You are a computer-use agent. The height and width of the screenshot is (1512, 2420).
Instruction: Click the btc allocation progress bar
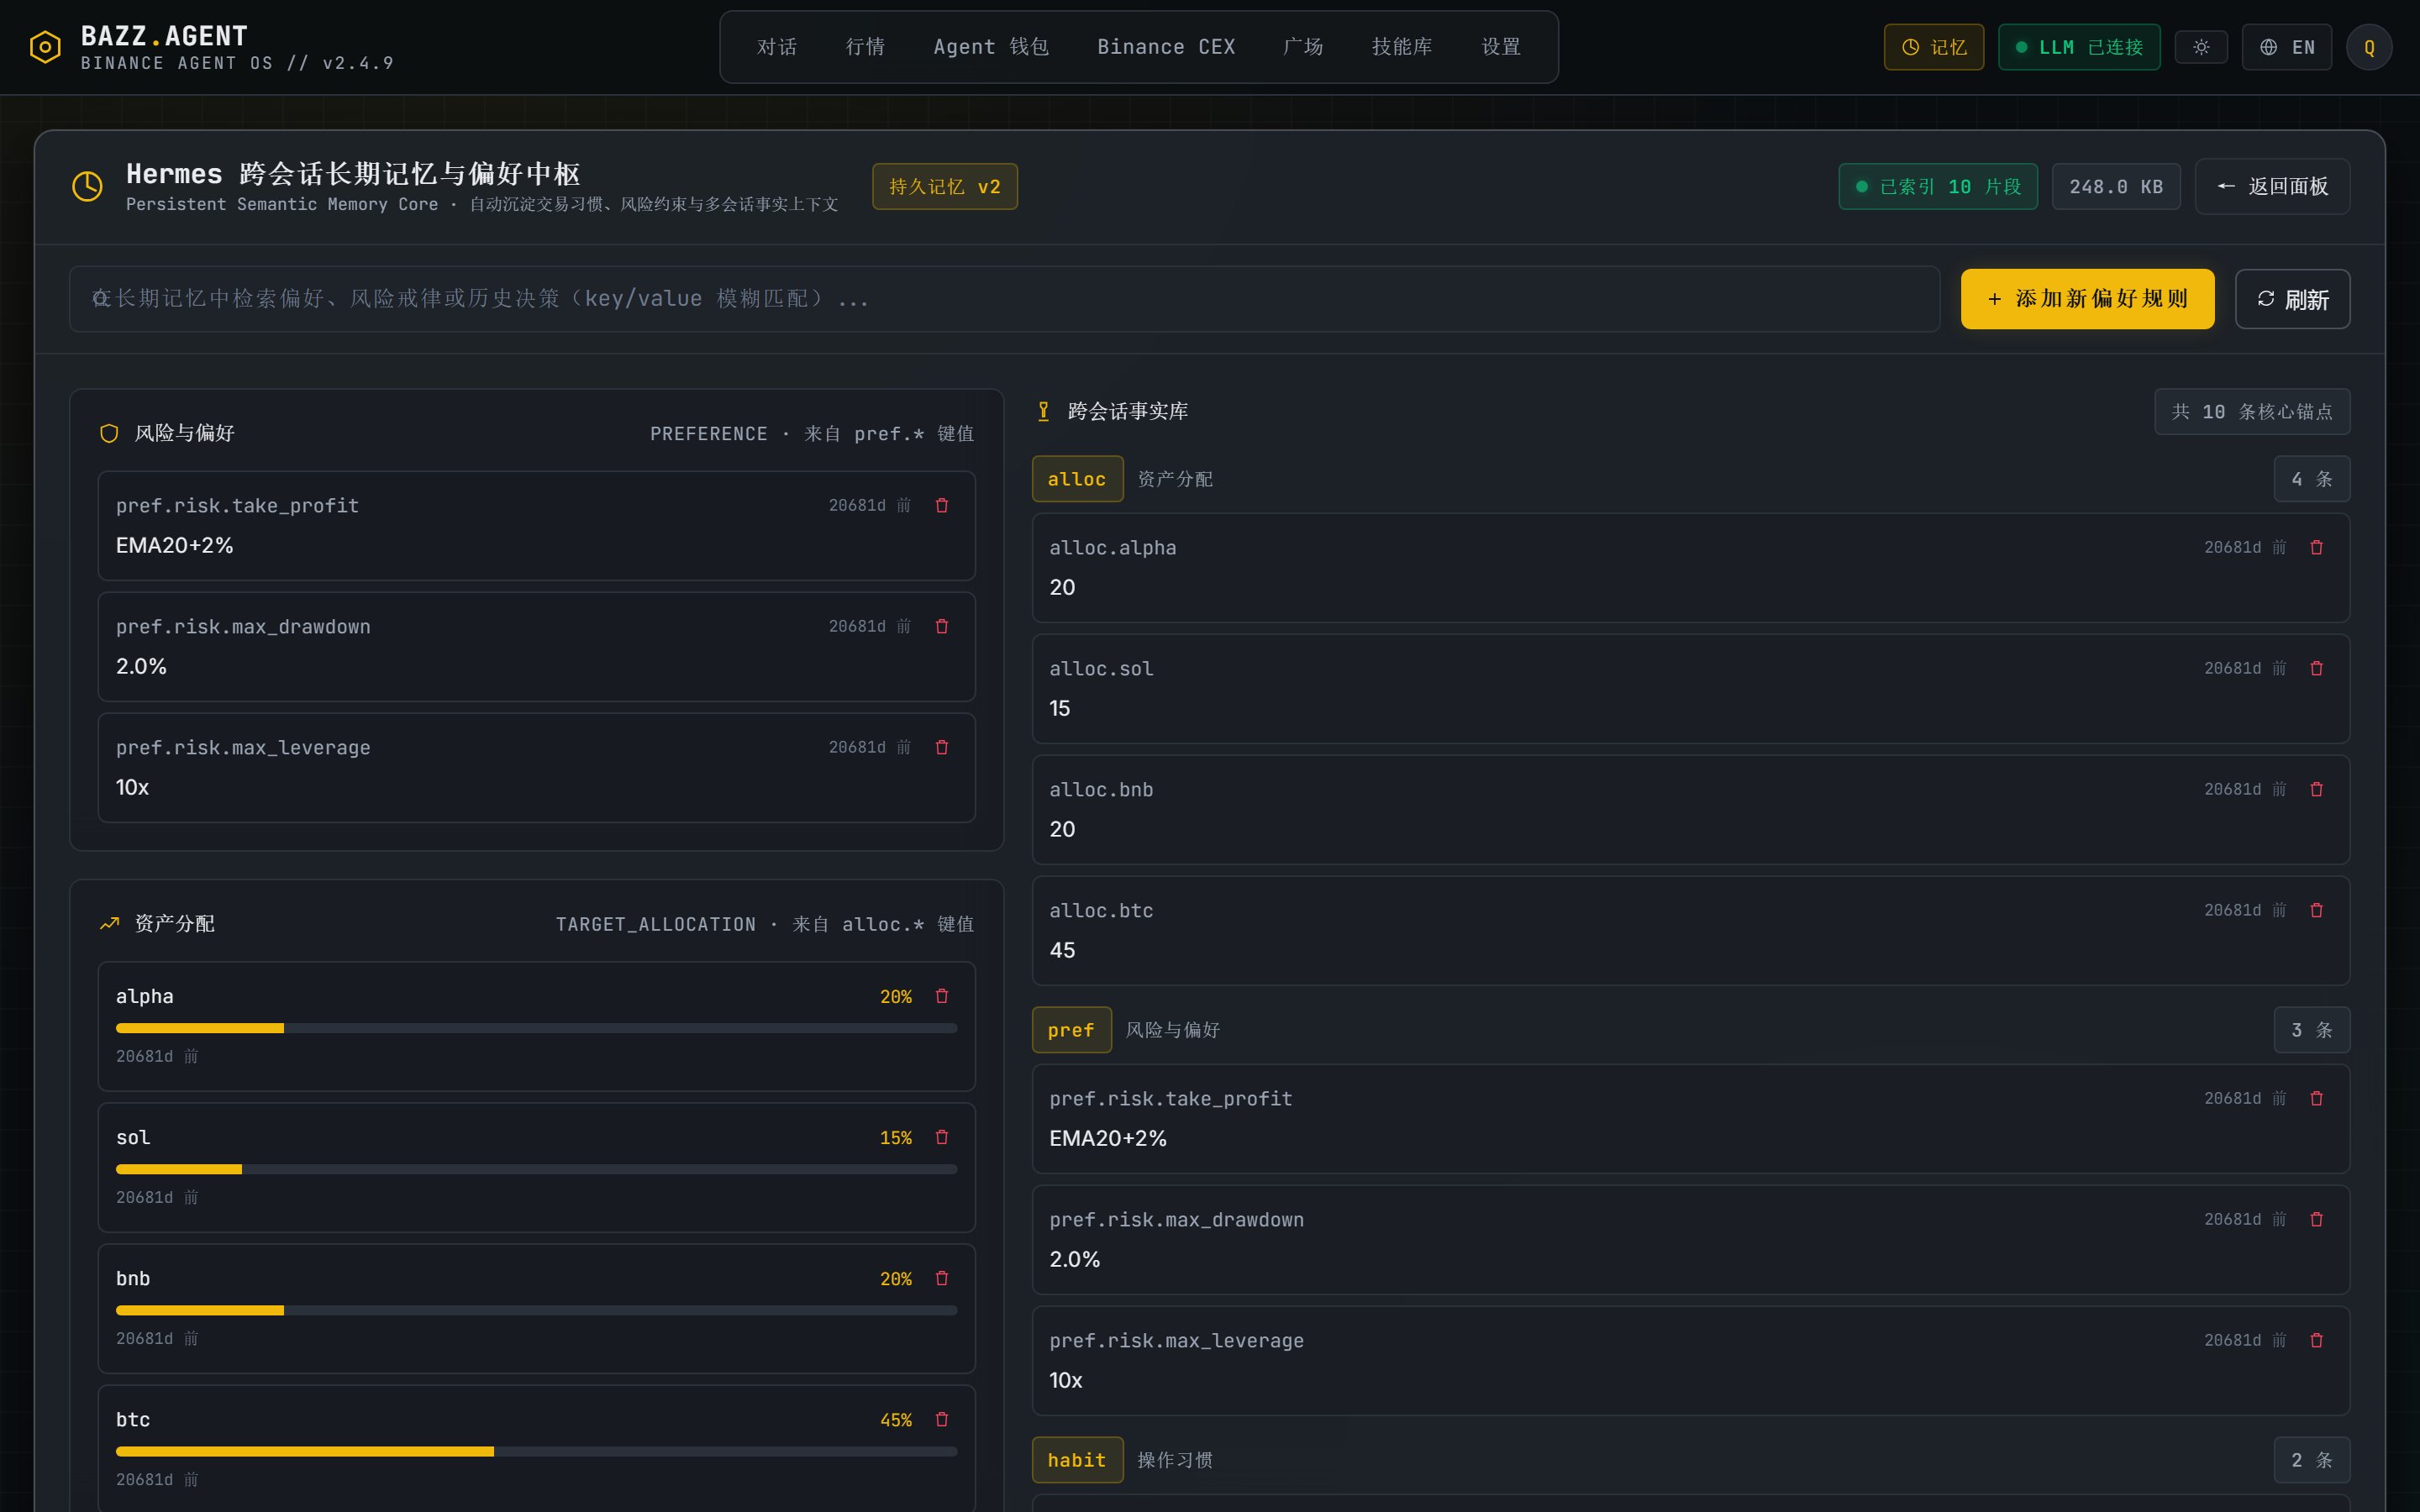coord(536,1451)
